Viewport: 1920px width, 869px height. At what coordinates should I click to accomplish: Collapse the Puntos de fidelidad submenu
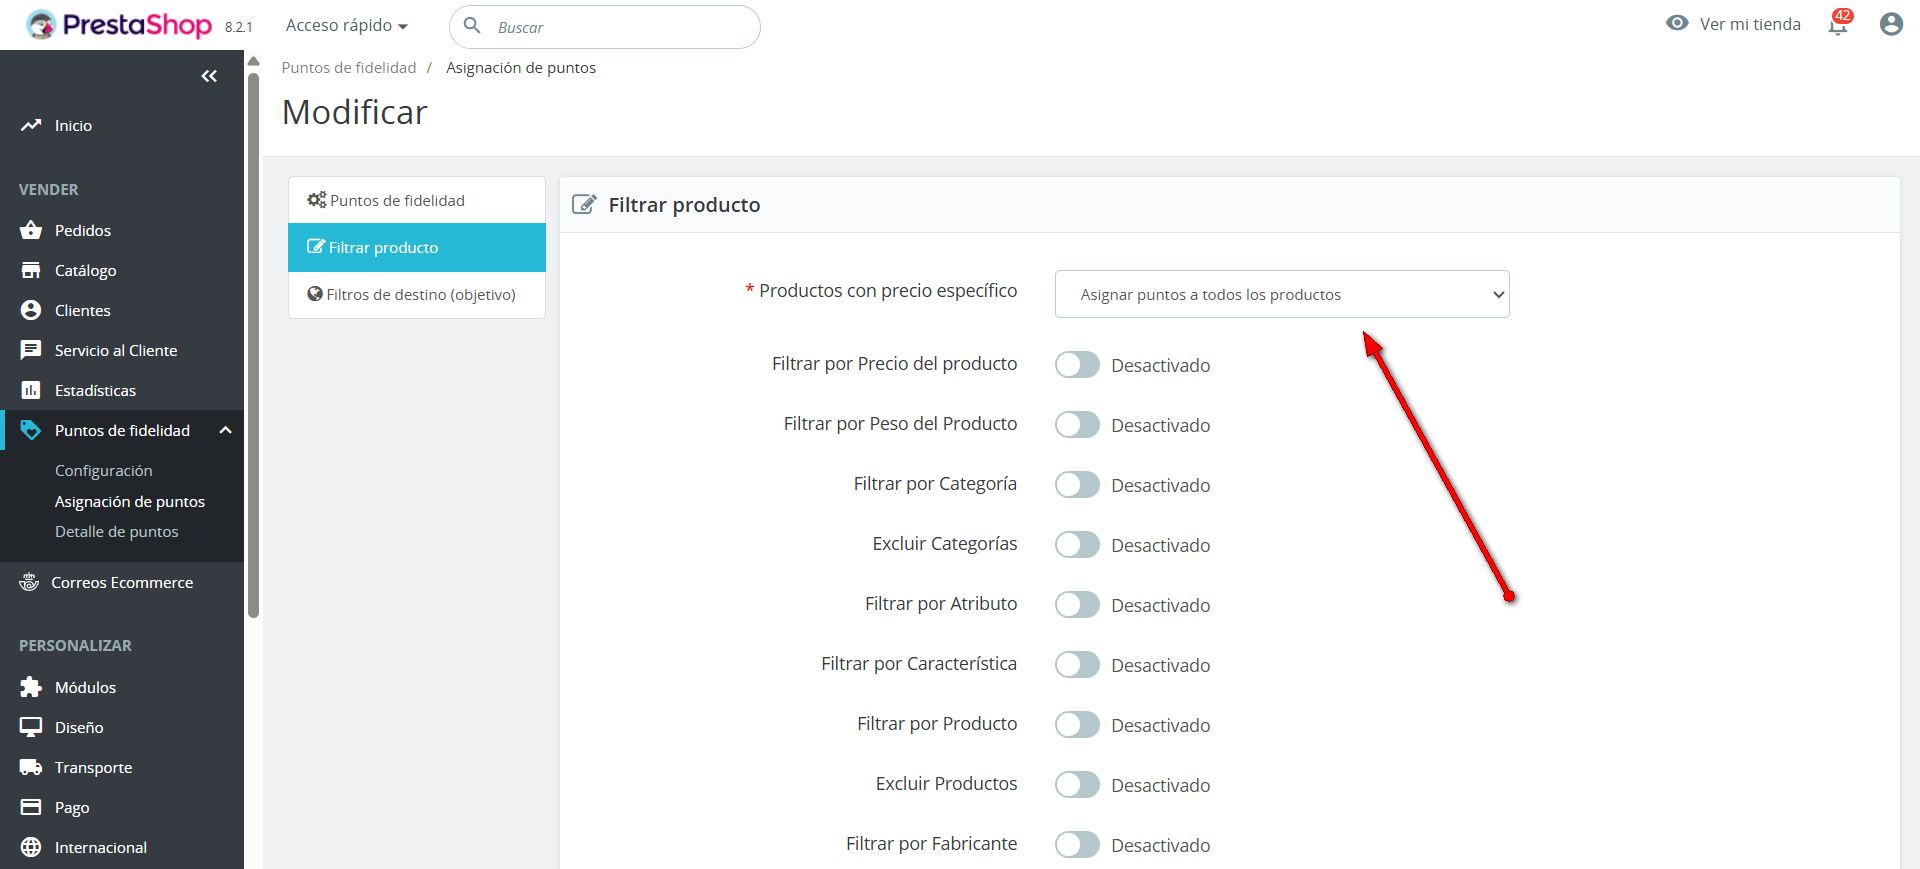click(x=226, y=430)
